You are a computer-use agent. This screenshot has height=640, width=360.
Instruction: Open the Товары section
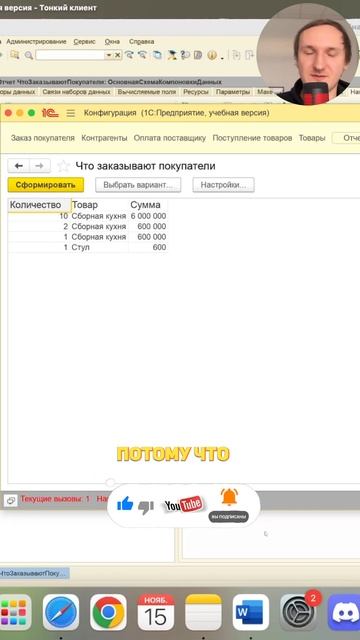pyautogui.click(x=312, y=138)
